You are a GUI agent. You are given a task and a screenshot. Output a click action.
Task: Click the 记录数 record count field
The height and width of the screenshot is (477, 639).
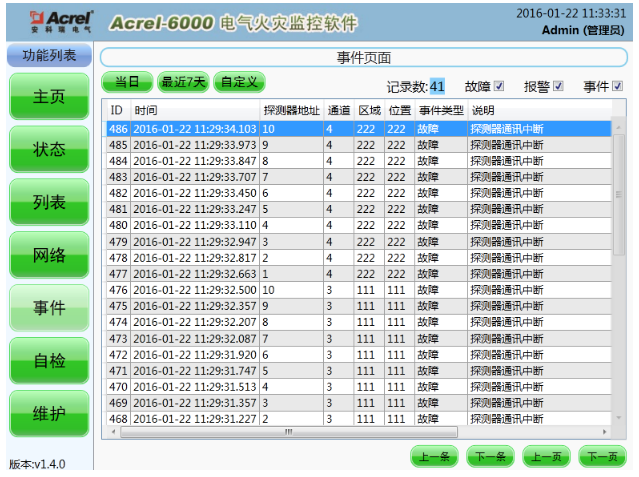pos(438,87)
